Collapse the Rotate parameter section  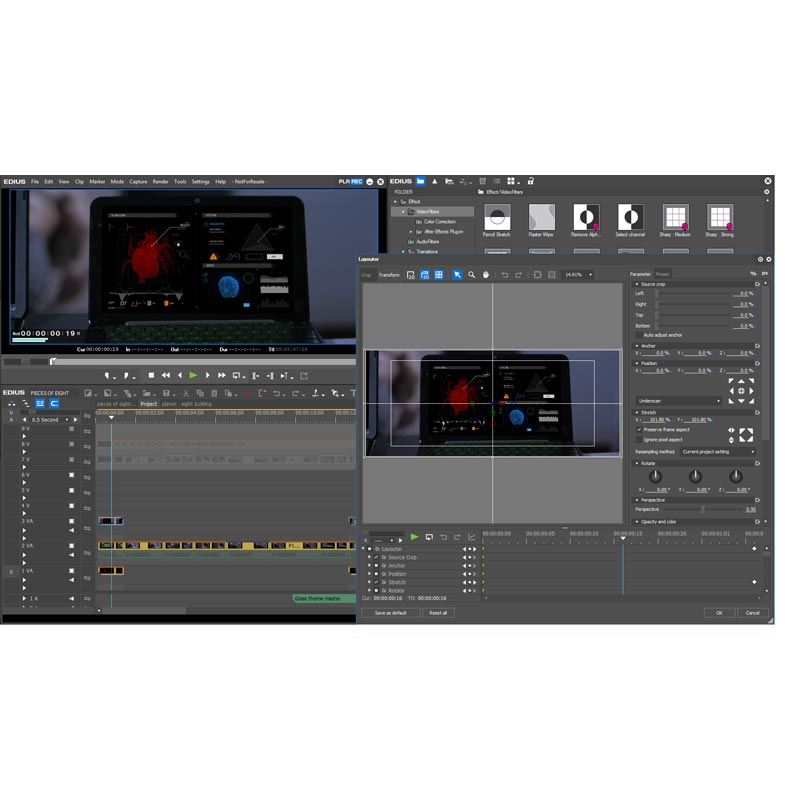coord(638,463)
